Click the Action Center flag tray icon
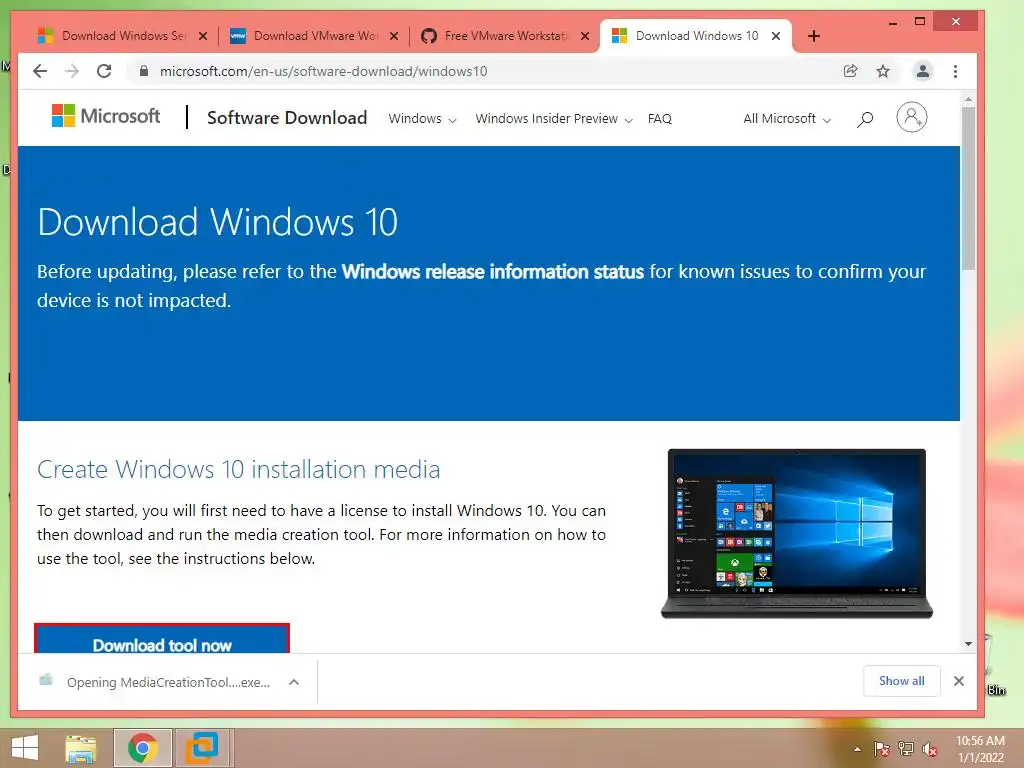This screenshot has height=768, width=1024. click(x=882, y=749)
